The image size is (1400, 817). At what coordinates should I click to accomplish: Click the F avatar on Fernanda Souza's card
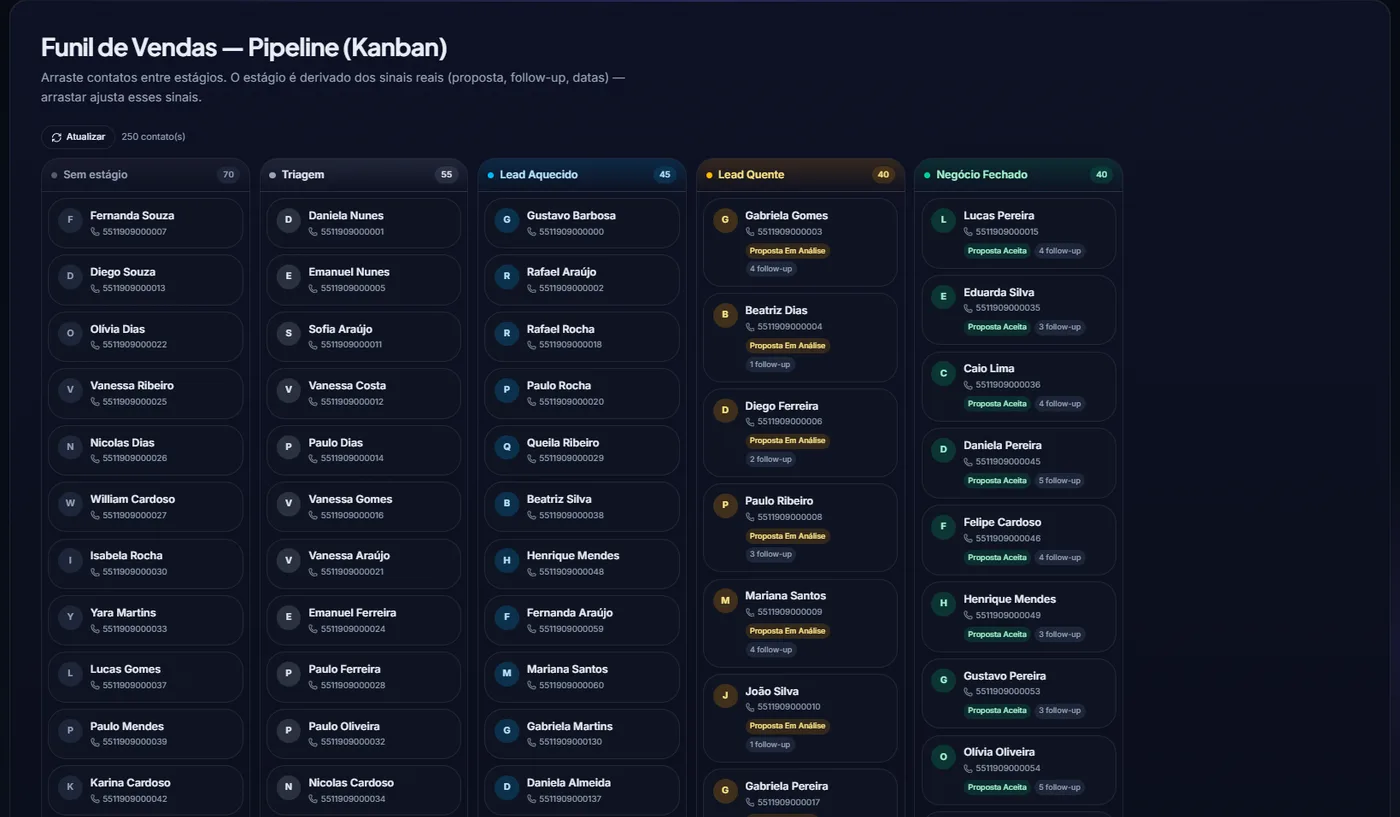tap(70, 220)
